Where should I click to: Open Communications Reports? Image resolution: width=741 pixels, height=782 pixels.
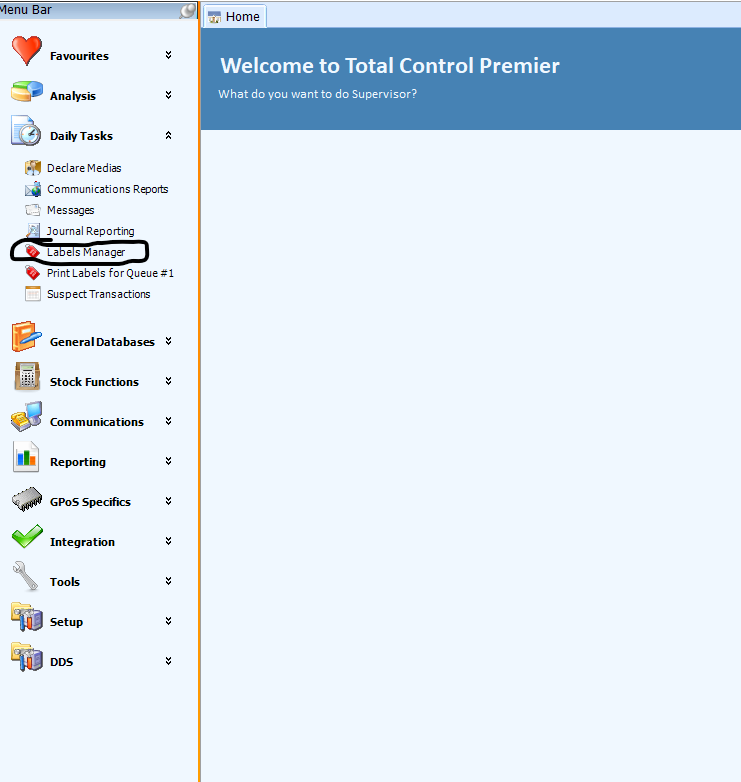coord(108,189)
